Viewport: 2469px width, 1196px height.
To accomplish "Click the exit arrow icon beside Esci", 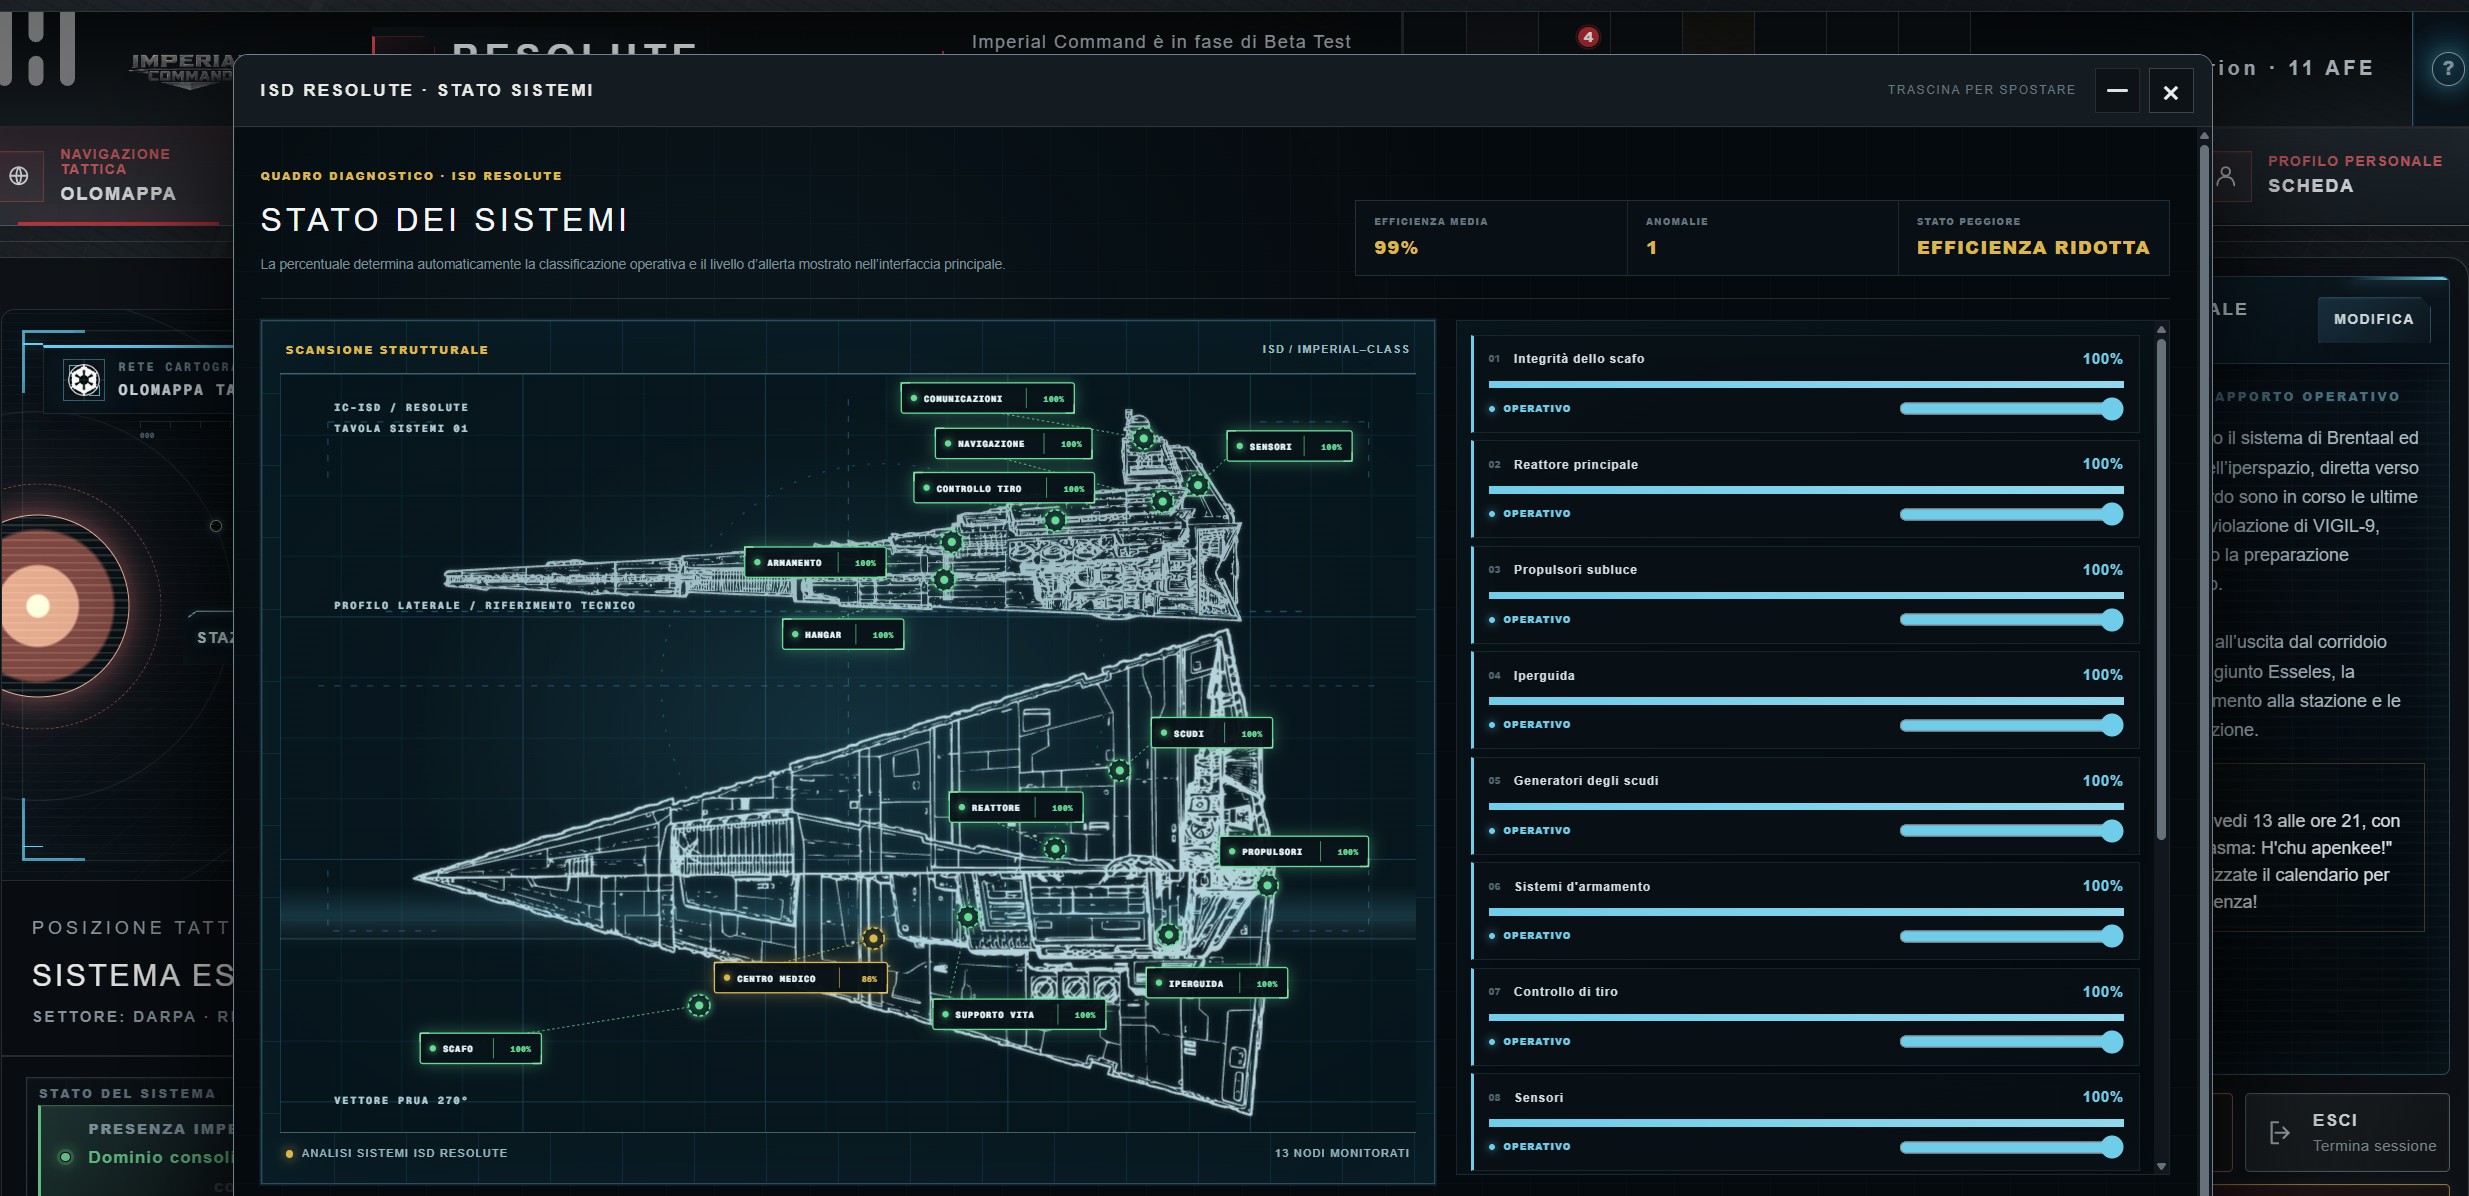I will (x=2280, y=1132).
